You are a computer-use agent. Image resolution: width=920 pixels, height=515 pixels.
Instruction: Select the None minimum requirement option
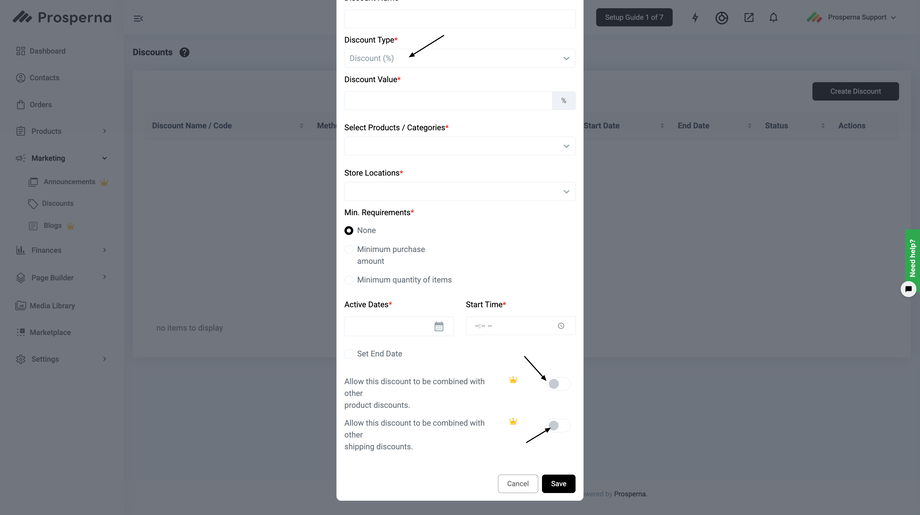pos(349,231)
